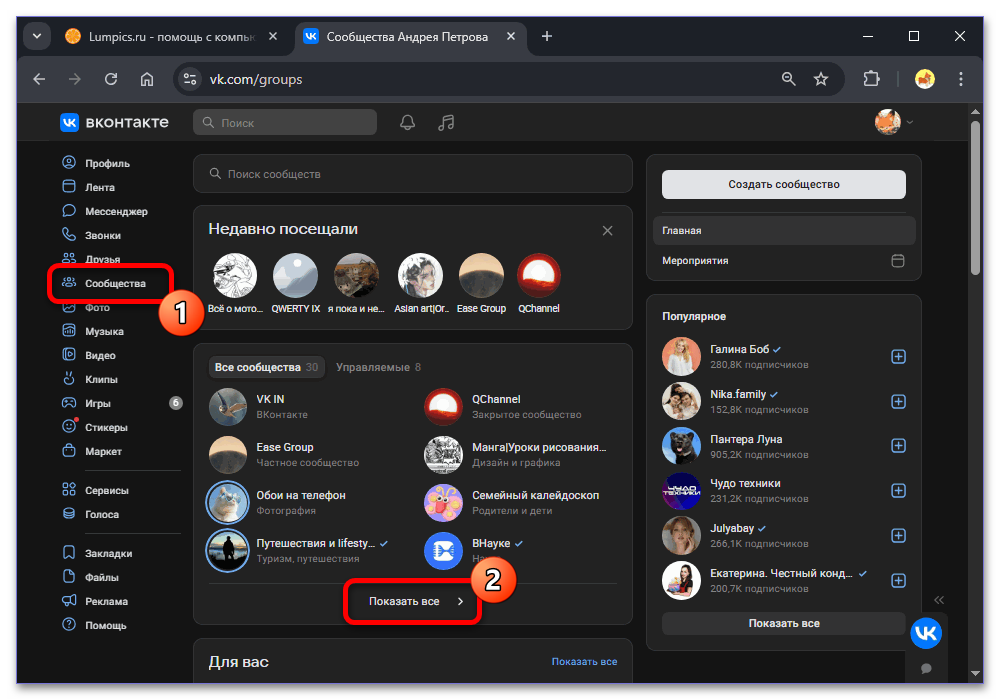Screen dimensions: 1000x700
Task: Open the browser home page
Action: (x=147, y=79)
